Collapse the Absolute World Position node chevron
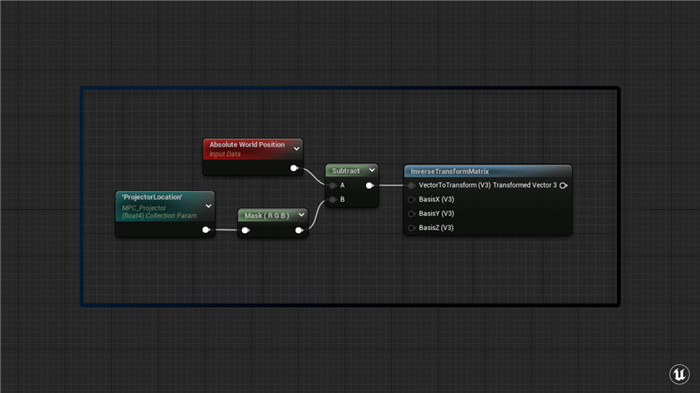The image size is (700, 393). [296, 149]
